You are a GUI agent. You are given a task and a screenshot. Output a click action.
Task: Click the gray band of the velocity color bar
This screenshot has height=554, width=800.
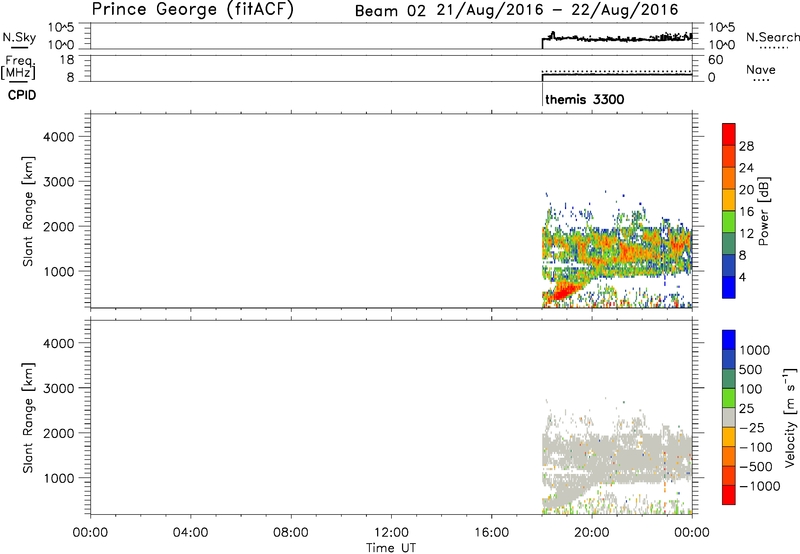pos(729,417)
